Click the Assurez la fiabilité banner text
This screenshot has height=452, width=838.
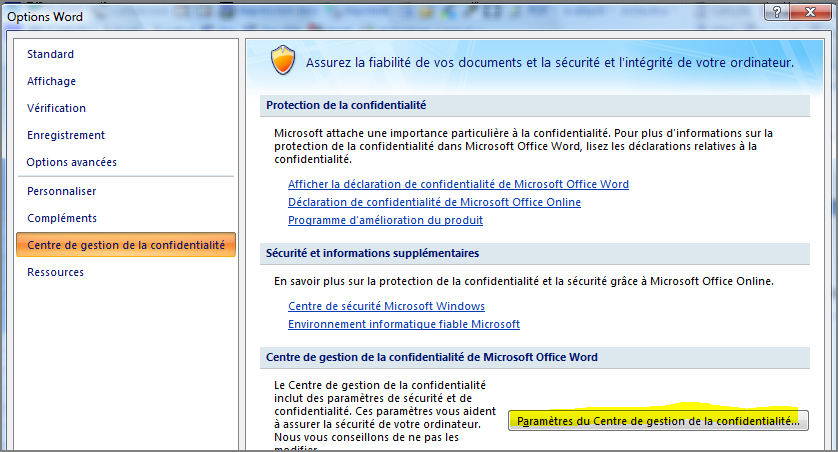click(x=550, y=63)
